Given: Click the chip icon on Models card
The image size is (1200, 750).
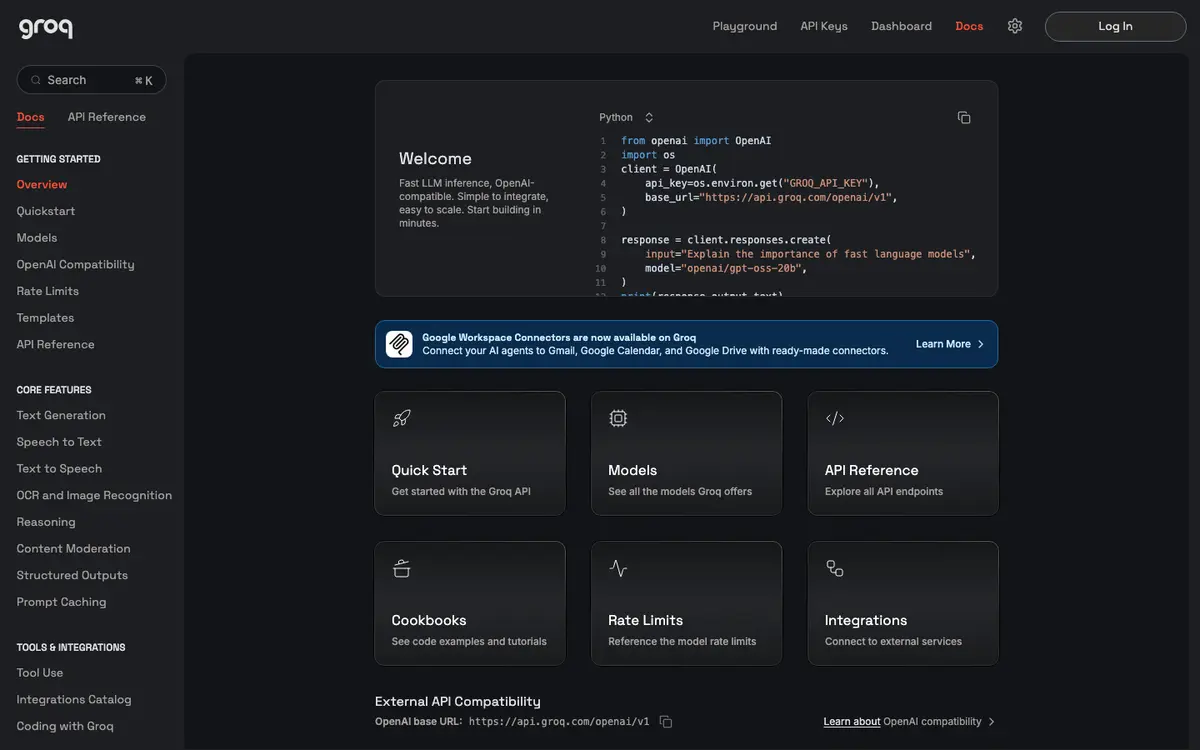Looking at the screenshot, I should coord(618,418).
